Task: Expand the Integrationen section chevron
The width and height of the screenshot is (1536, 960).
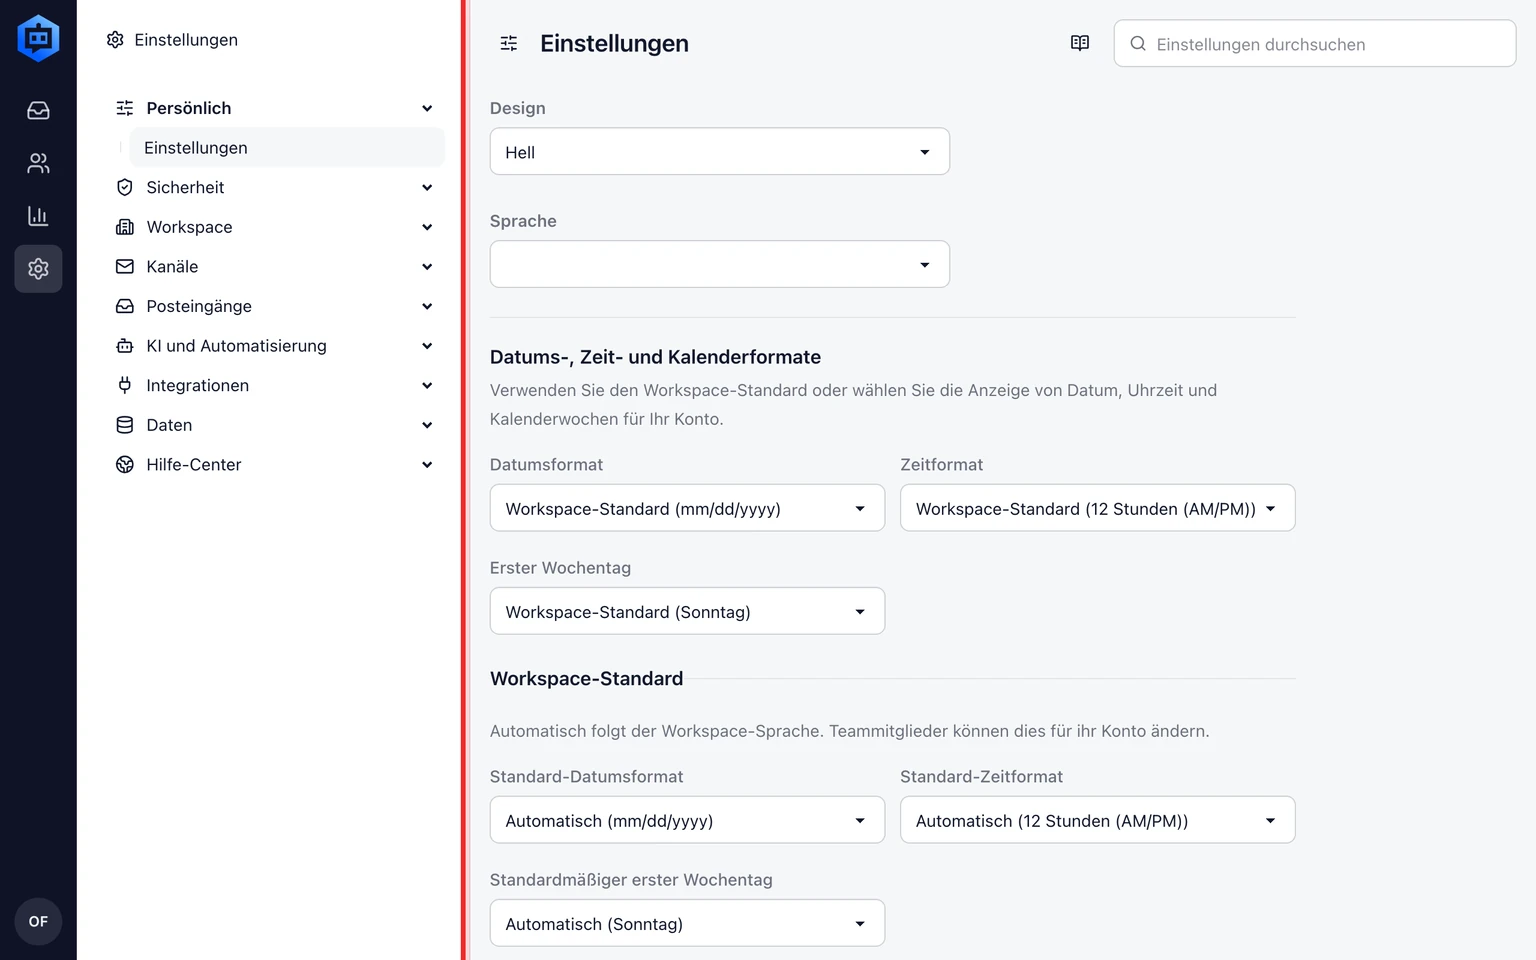Action: coord(427,385)
